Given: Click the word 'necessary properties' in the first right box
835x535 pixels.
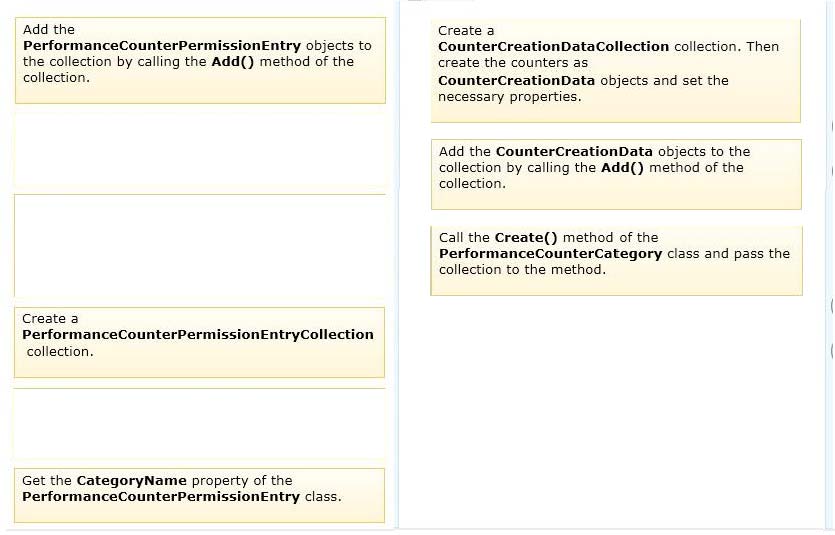Looking at the screenshot, I should click(x=510, y=97).
